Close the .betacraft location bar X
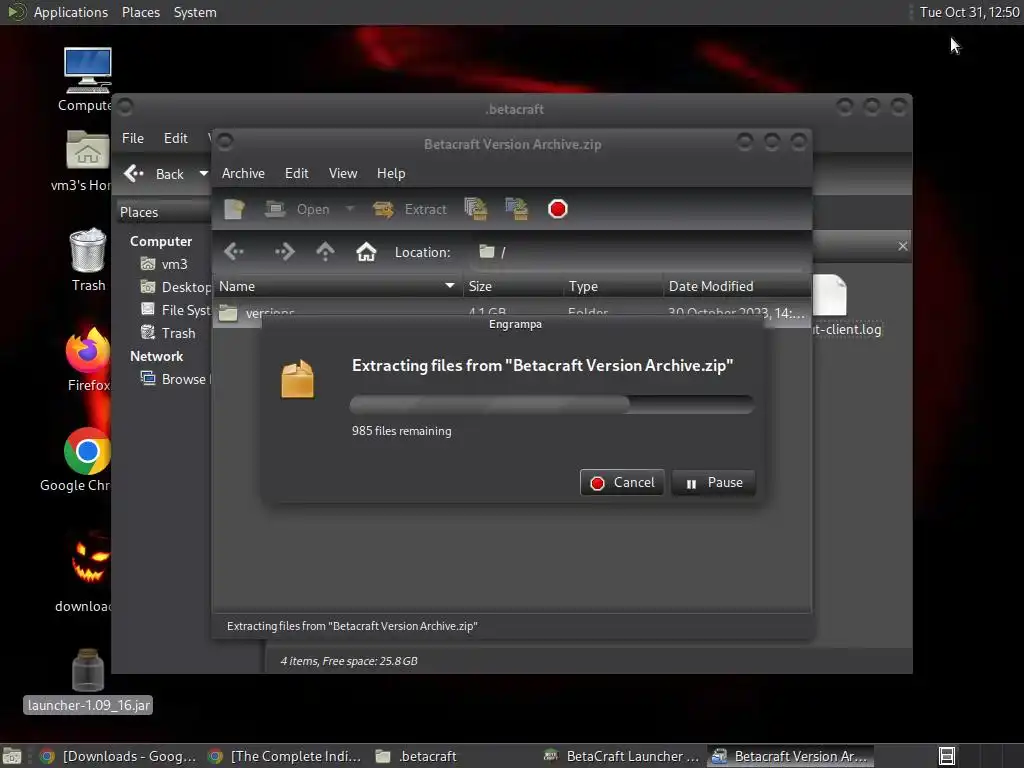The width and height of the screenshot is (1024, 768). 903,246
